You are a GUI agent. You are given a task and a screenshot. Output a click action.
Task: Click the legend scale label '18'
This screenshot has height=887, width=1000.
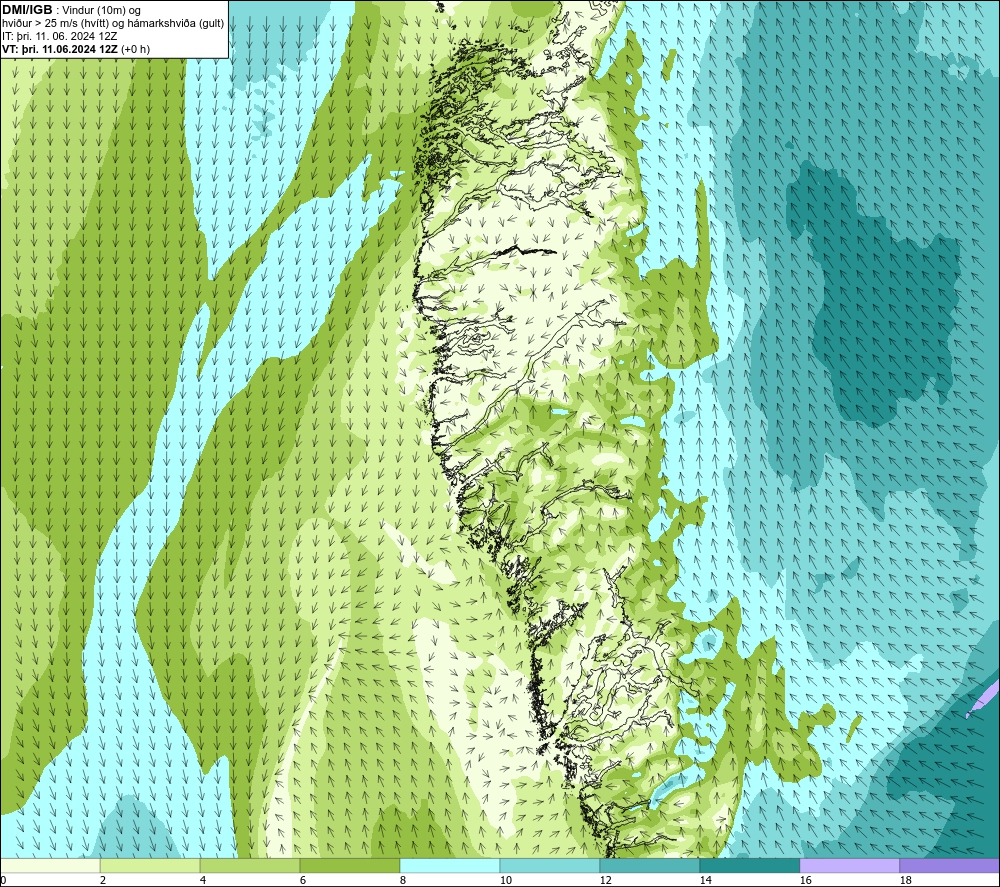(905, 880)
